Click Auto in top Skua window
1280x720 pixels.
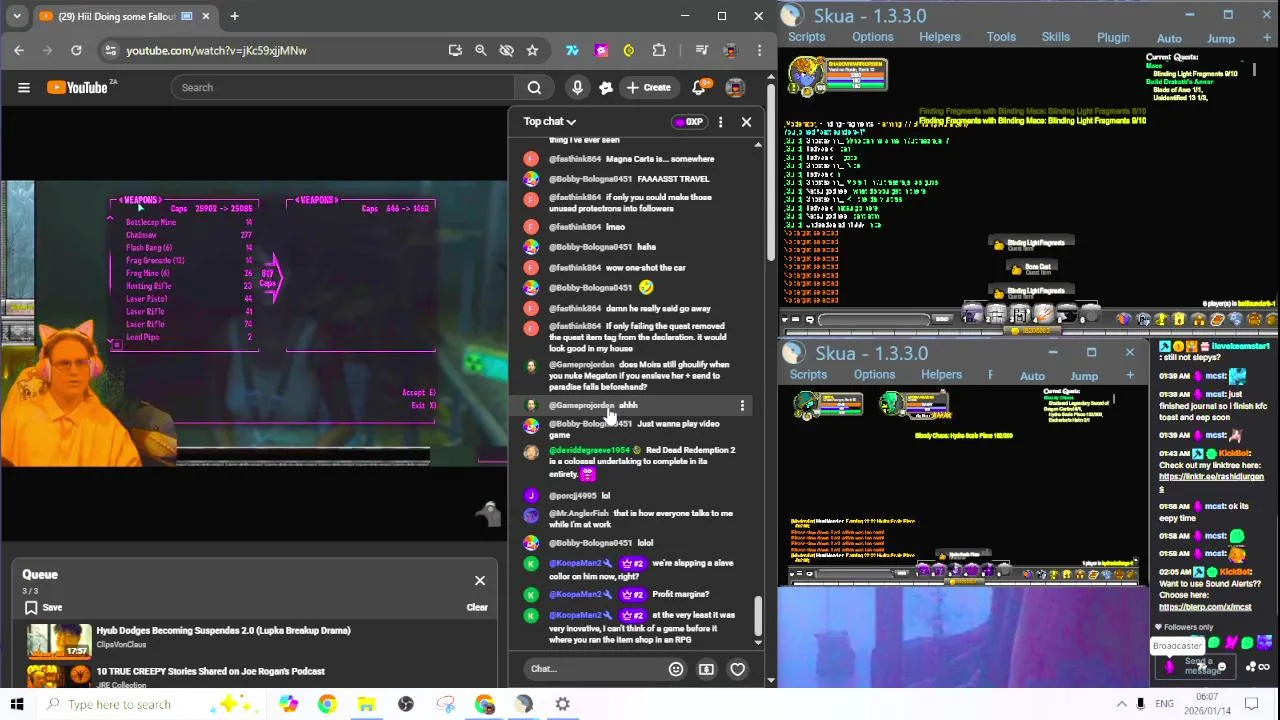pos(1169,39)
